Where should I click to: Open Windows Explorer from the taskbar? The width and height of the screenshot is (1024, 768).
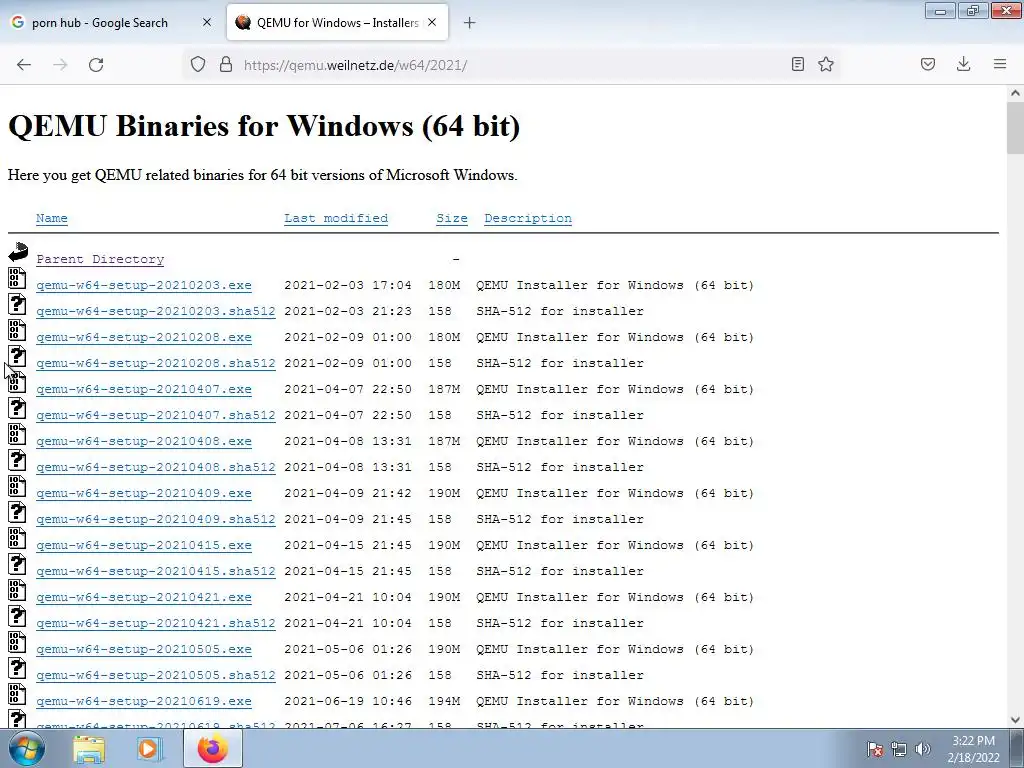(89, 749)
